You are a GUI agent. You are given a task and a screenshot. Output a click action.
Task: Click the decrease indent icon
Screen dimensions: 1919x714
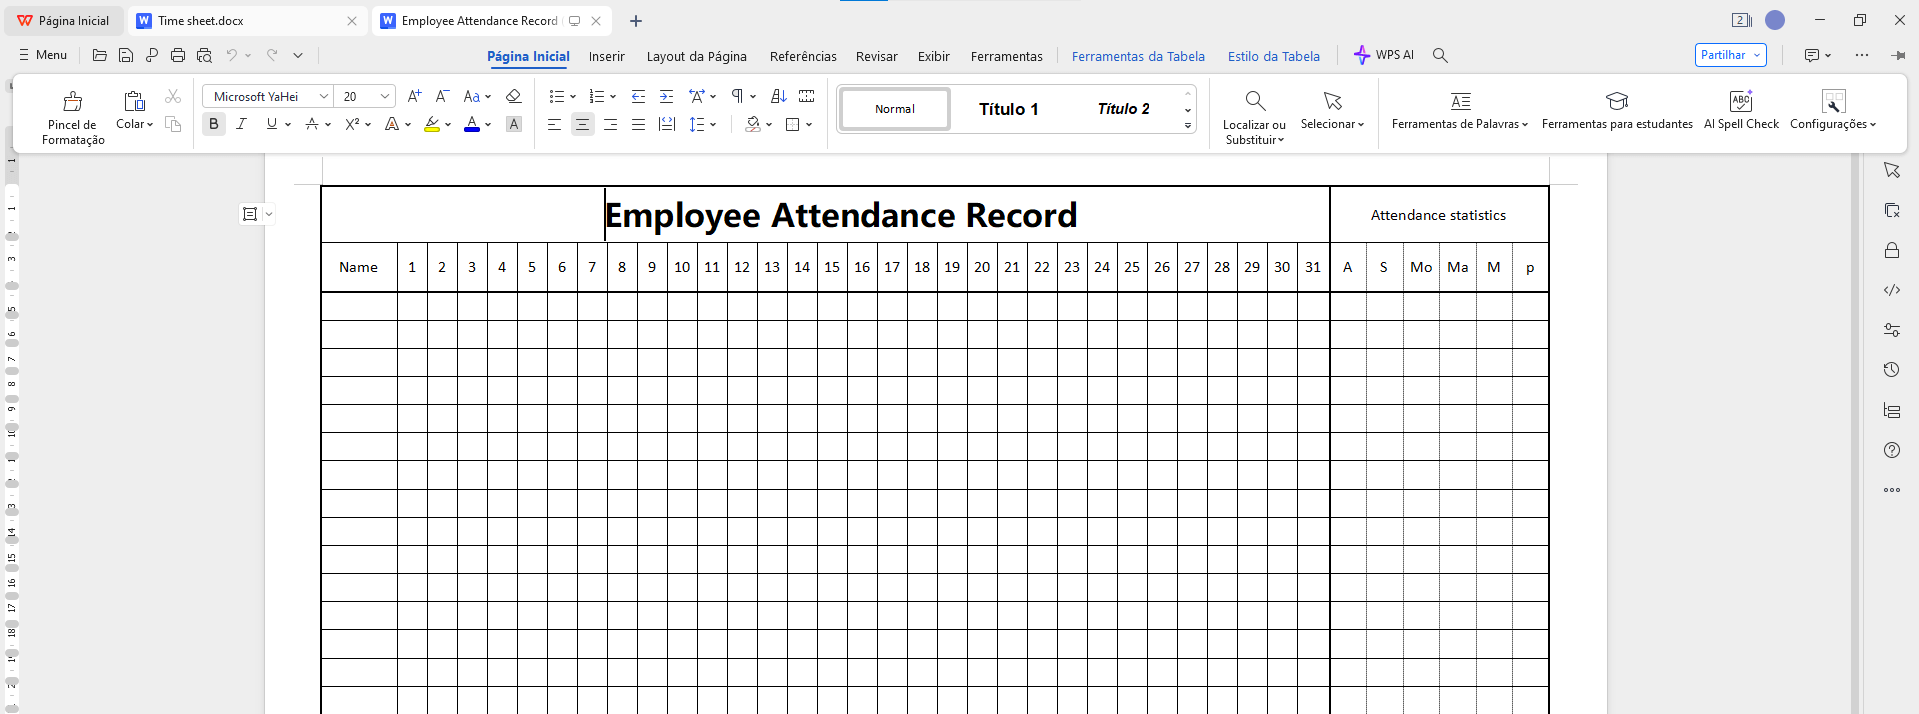[638, 96]
